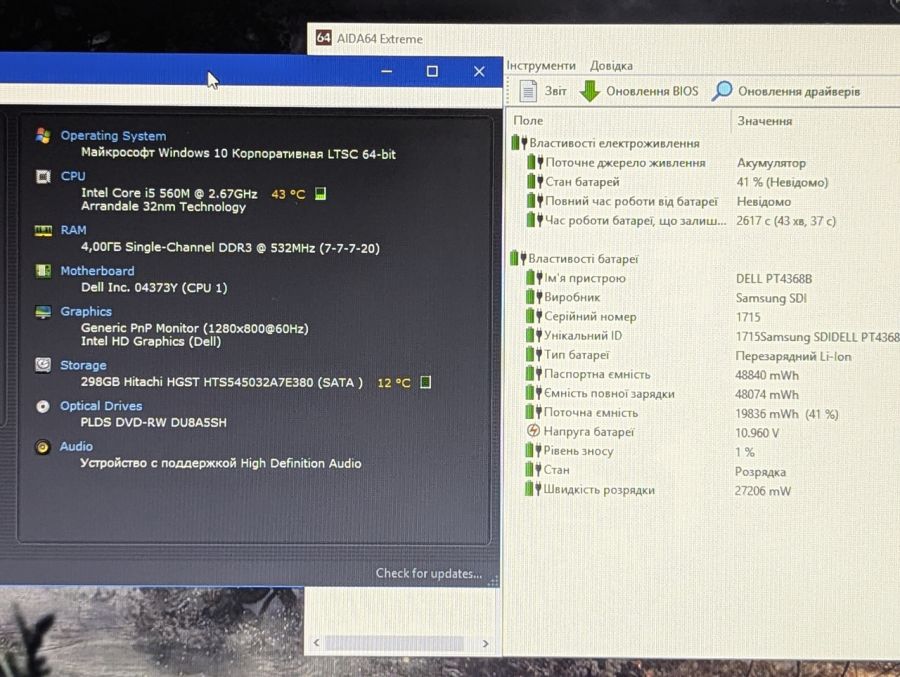Open the RAM section link
This screenshot has width=900, height=677.
73,230
